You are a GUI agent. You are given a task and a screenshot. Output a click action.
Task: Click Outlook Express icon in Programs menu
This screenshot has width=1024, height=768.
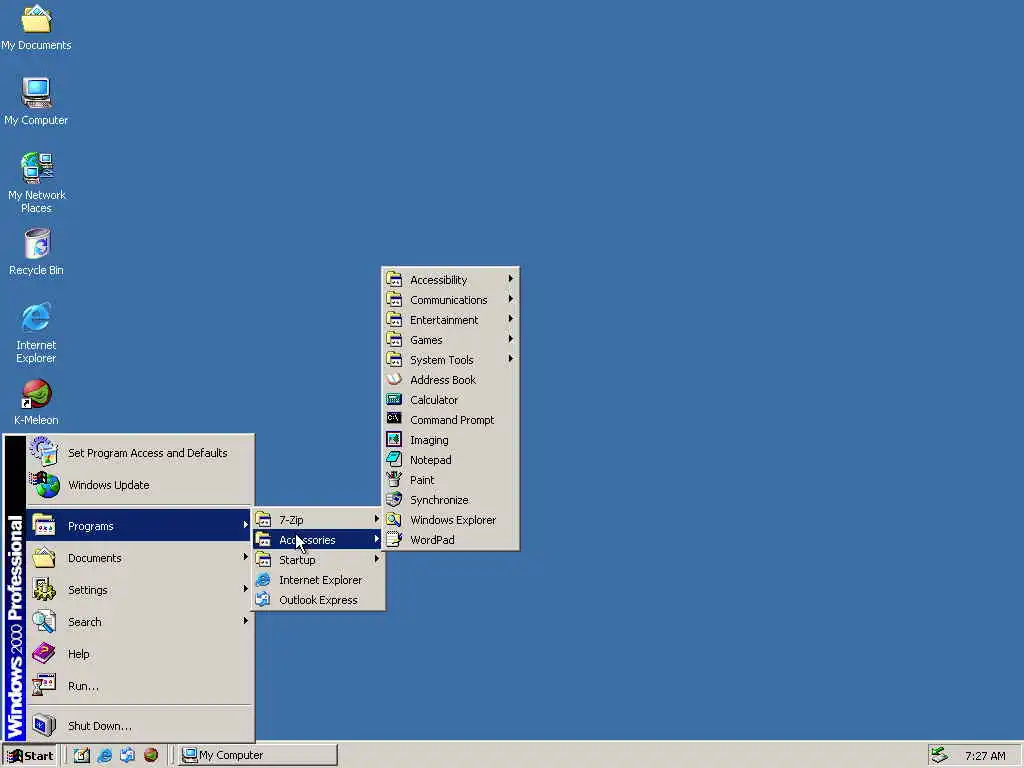(263, 599)
